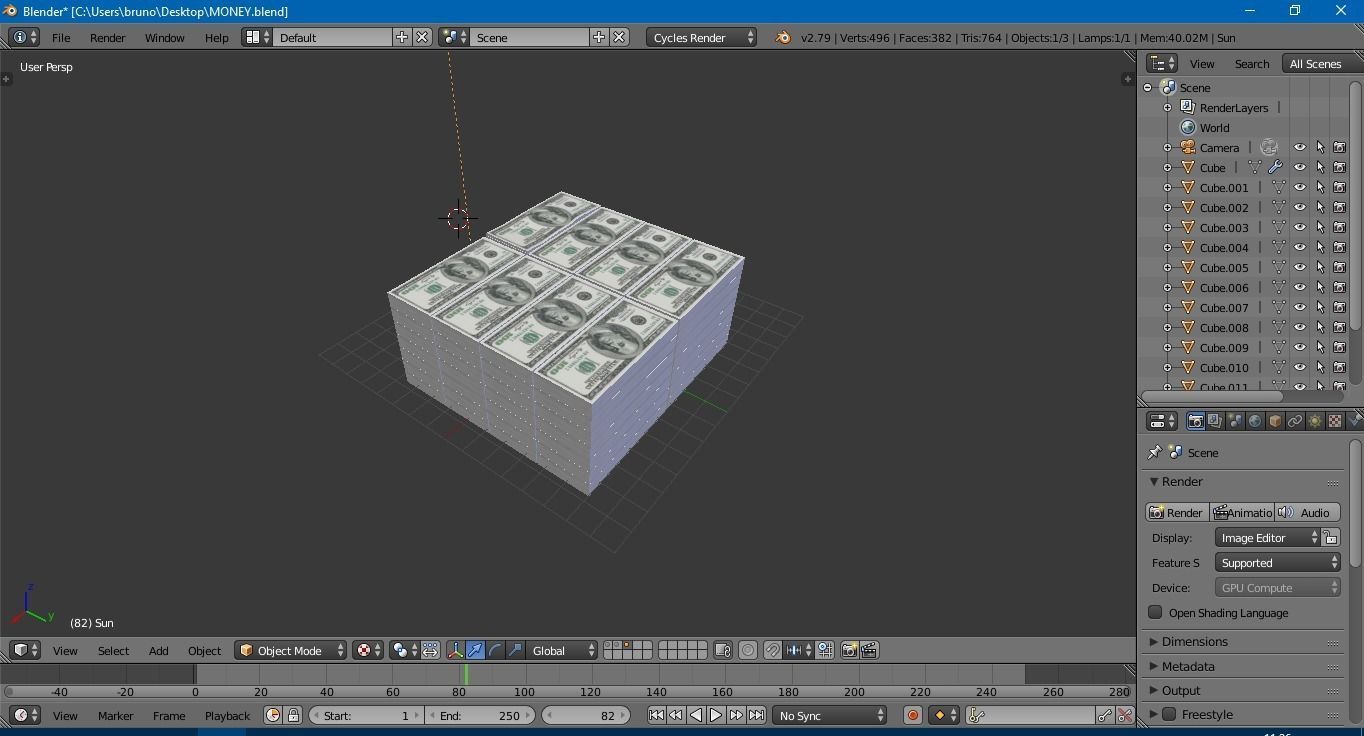Screen dimensions: 1364x736
Task: Select the Texture checker properties tab
Action: pos(1334,421)
